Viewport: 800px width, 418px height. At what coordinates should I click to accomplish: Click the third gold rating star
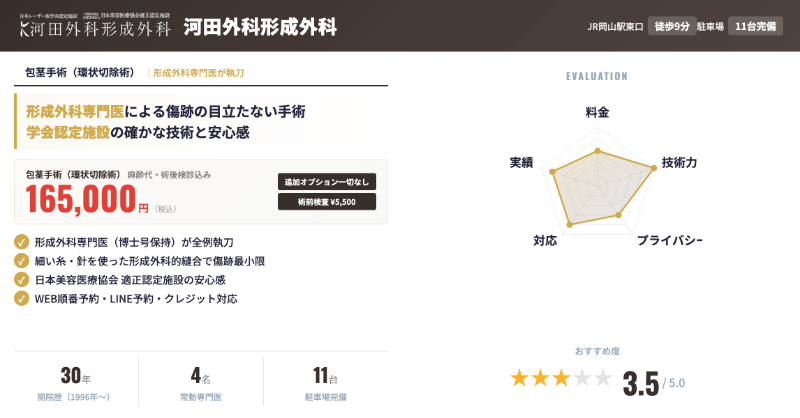(x=561, y=378)
